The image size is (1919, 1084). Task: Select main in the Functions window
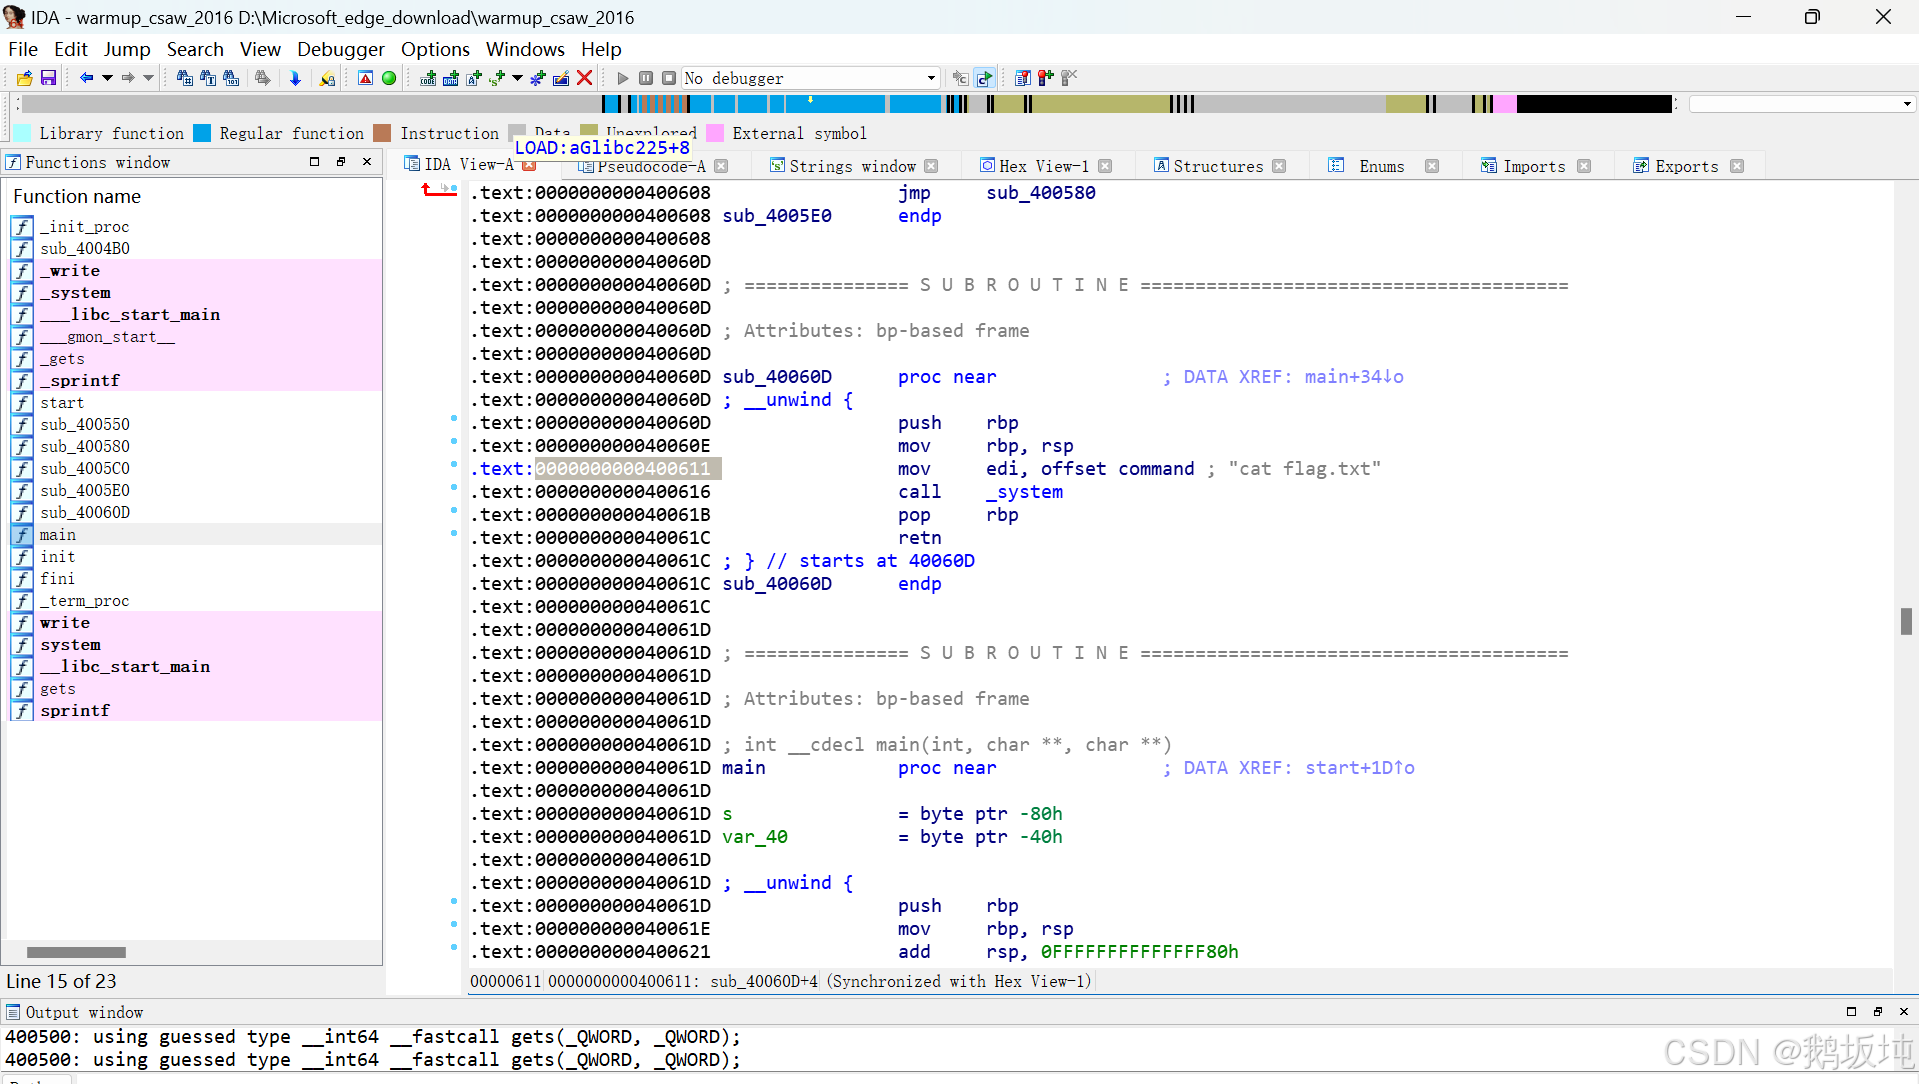point(58,534)
